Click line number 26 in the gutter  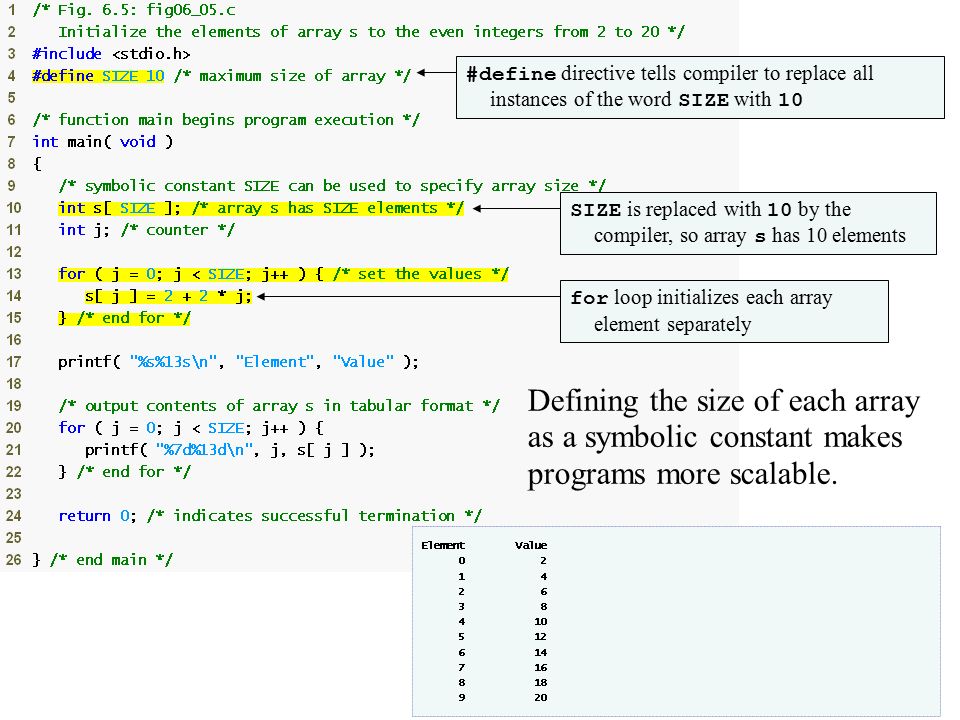tap(13, 560)
